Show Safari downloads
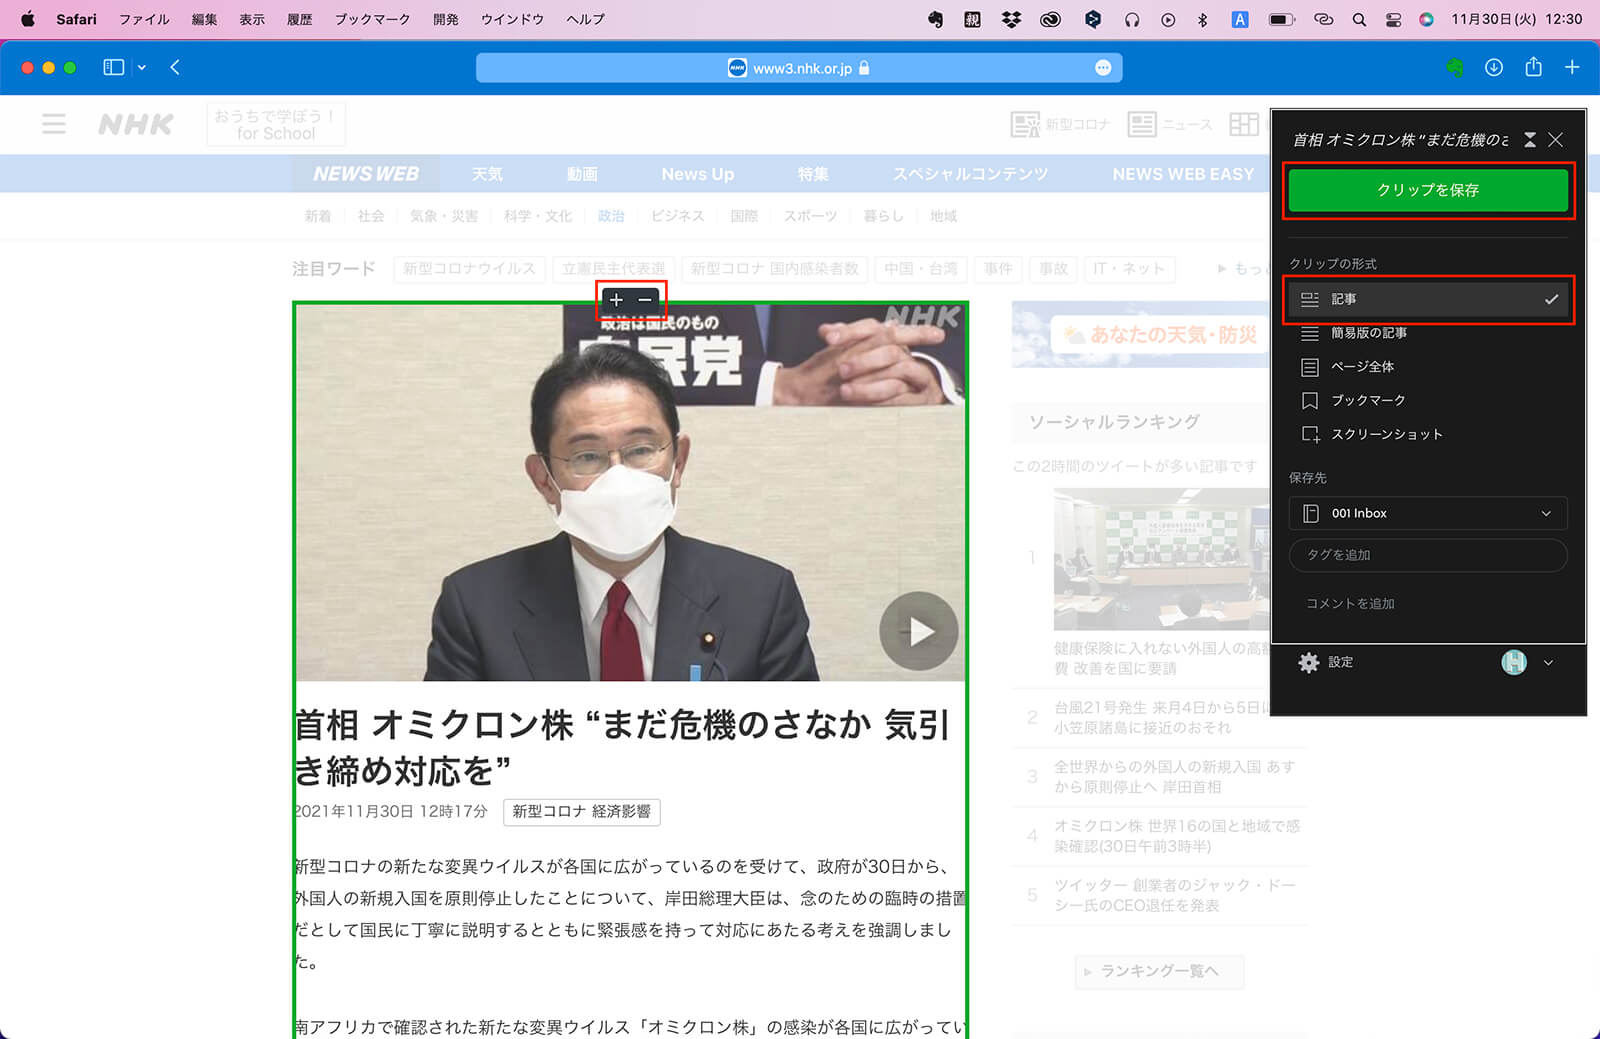 [x=1494, y=67]
